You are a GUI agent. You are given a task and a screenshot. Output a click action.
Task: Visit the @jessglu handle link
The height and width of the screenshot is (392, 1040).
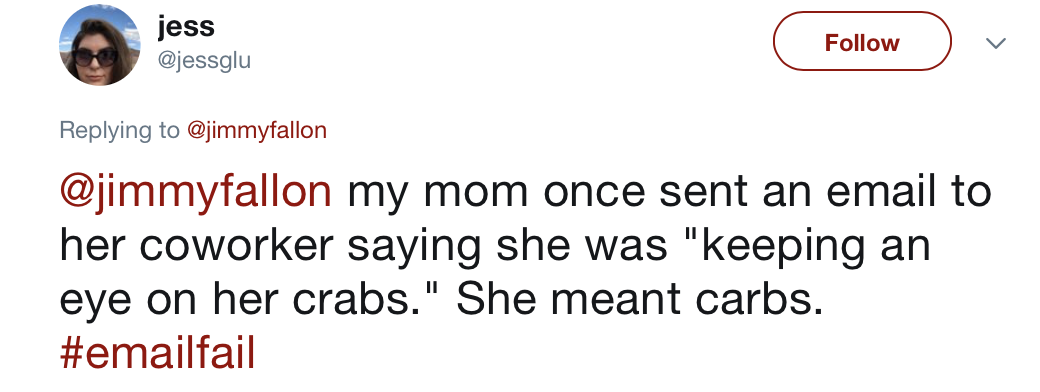point(204,61)
